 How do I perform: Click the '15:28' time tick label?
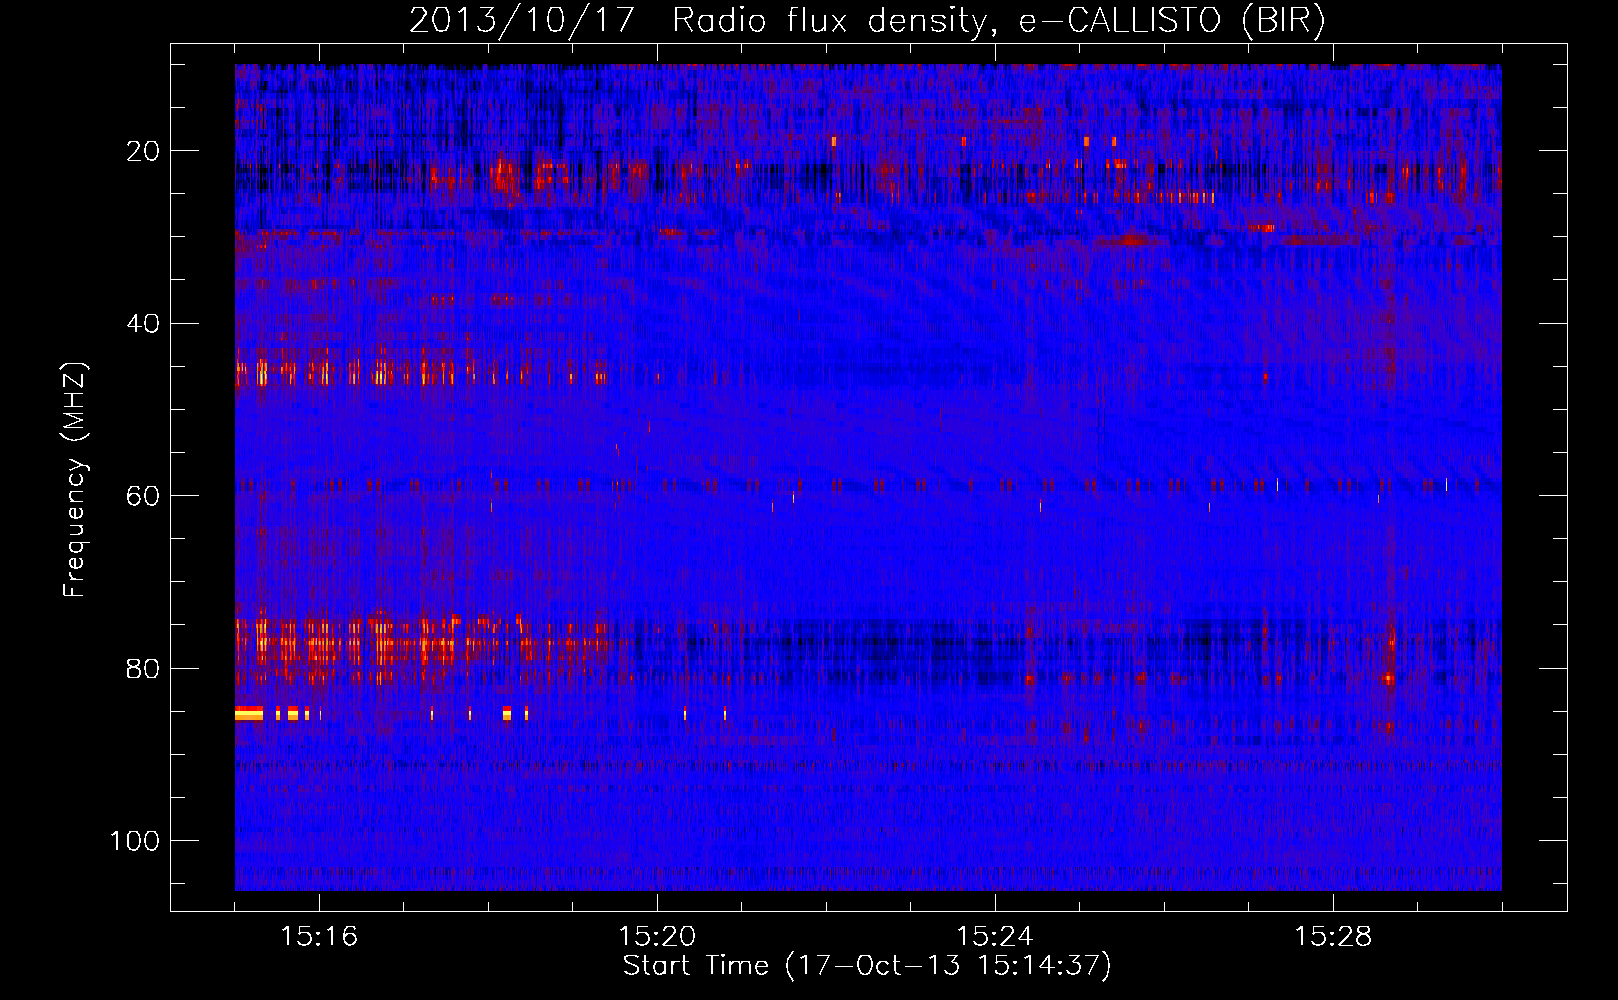(x=1333, y=937)
